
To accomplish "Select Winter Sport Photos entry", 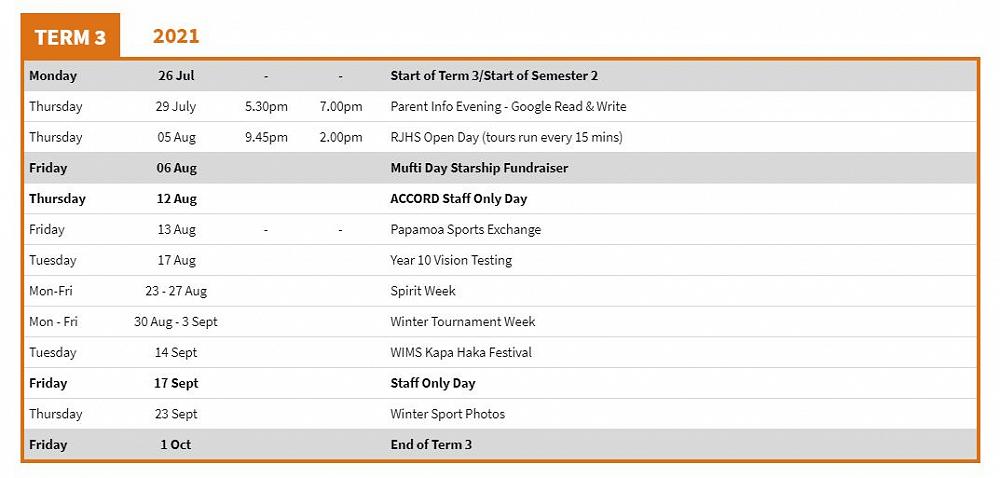I will click(447, 414).
